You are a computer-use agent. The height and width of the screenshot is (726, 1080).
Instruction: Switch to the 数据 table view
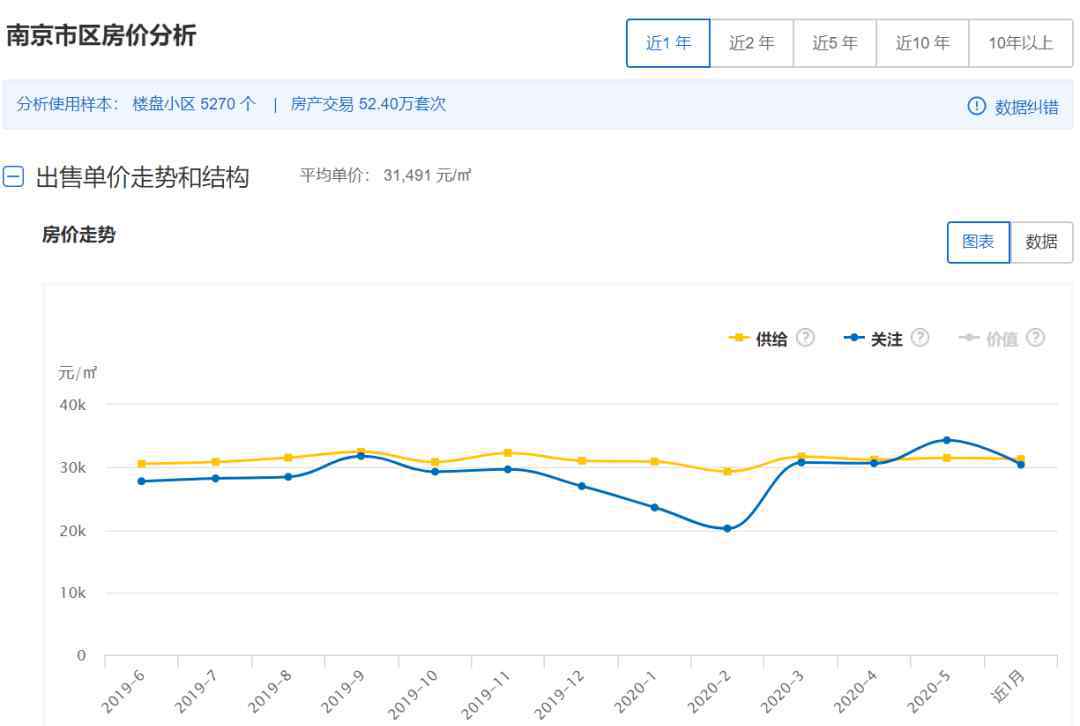(x=1041, y=242)
